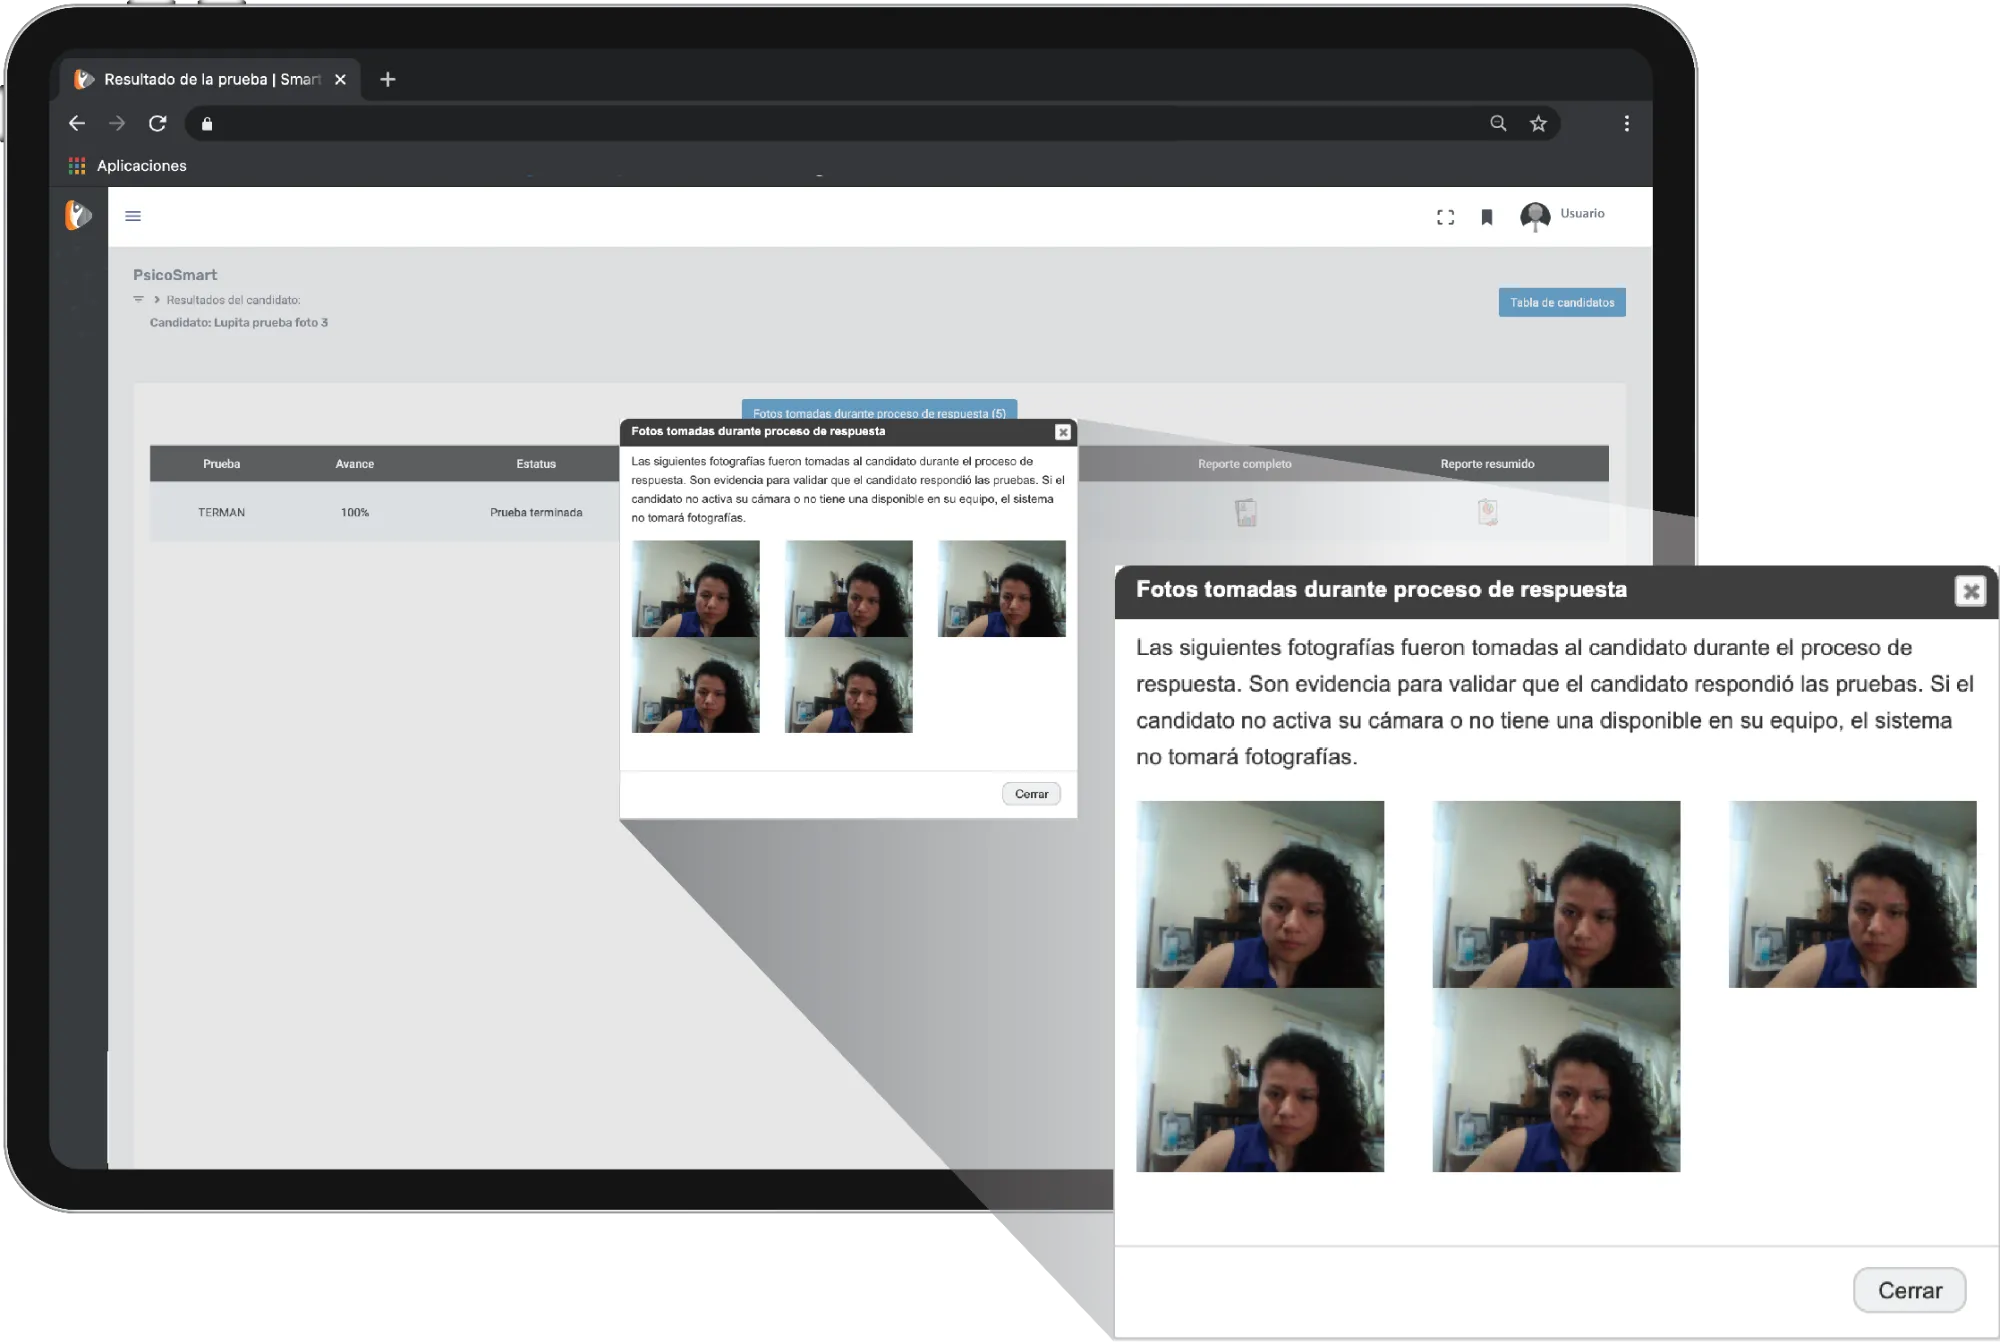Open Aplicaciones bookmarks shortcut

point(127,165)
